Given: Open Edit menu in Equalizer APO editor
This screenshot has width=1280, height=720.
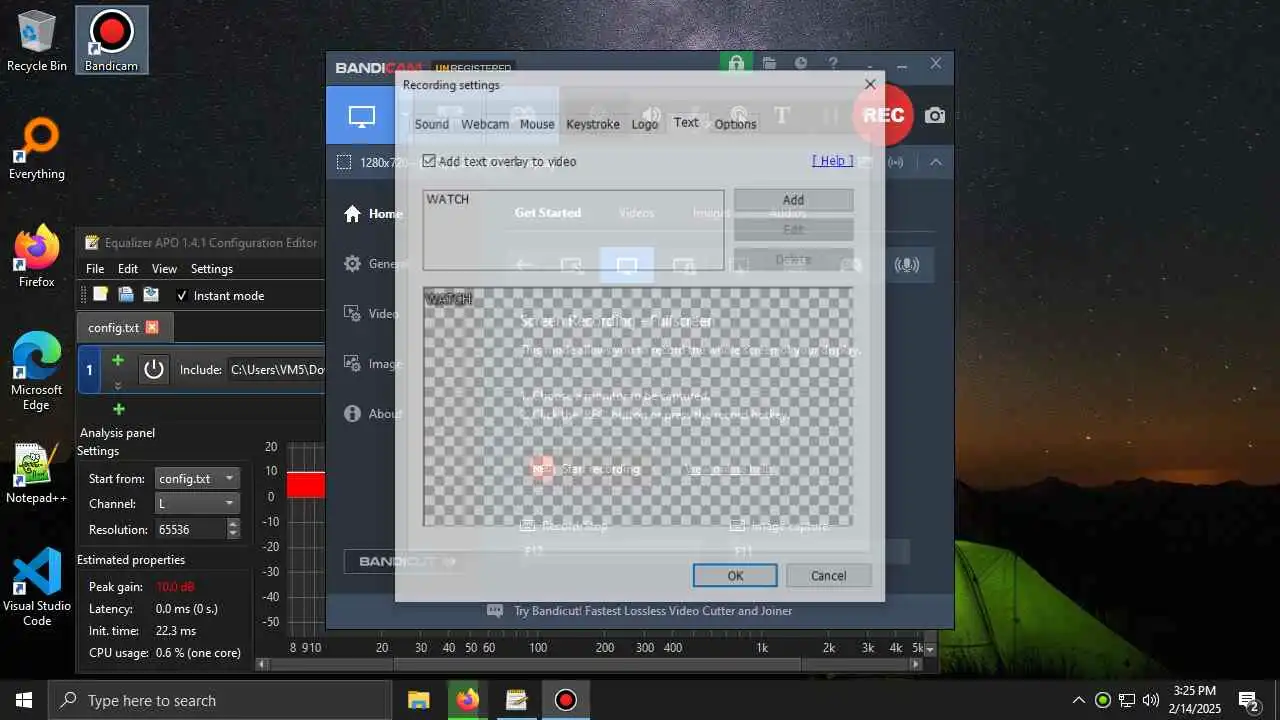Looking at the screenshot, I should (x=128, y=269).
